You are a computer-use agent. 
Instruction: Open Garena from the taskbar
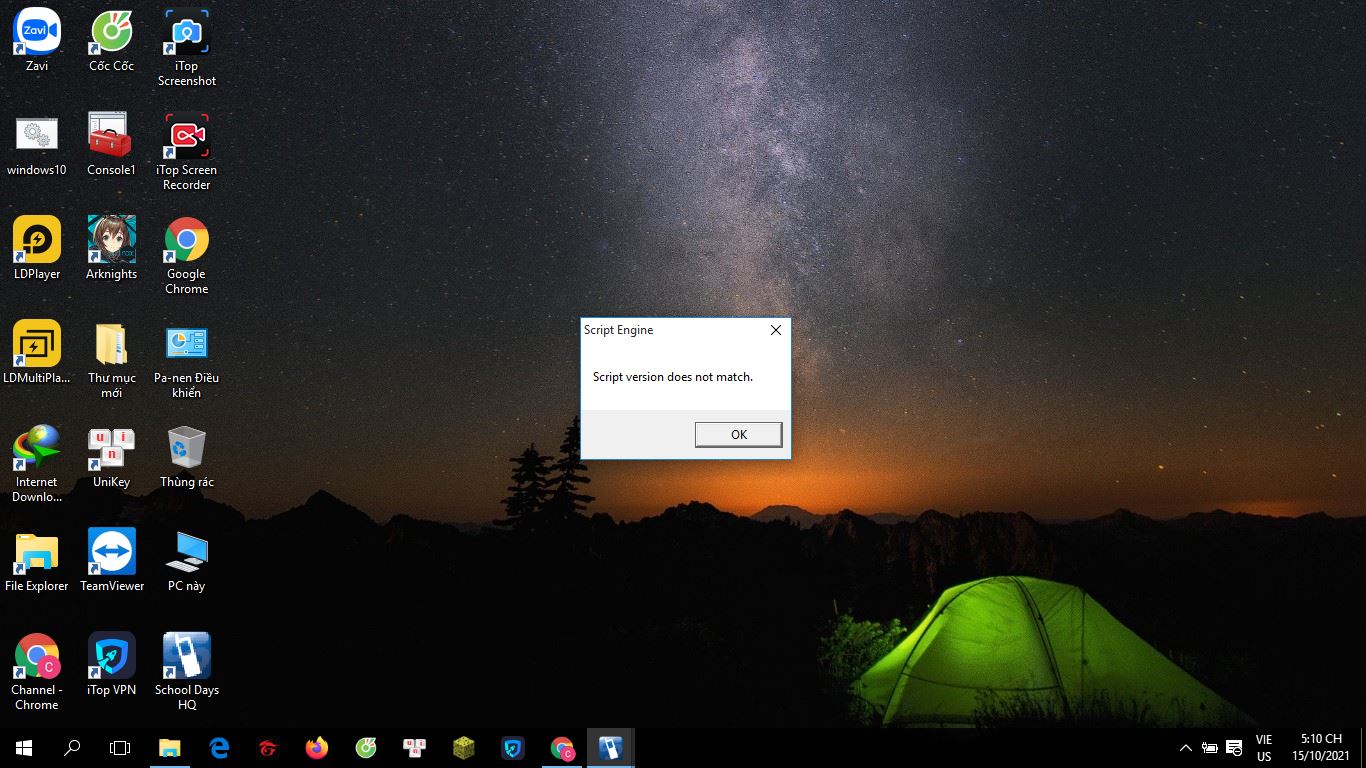[268, 747]
